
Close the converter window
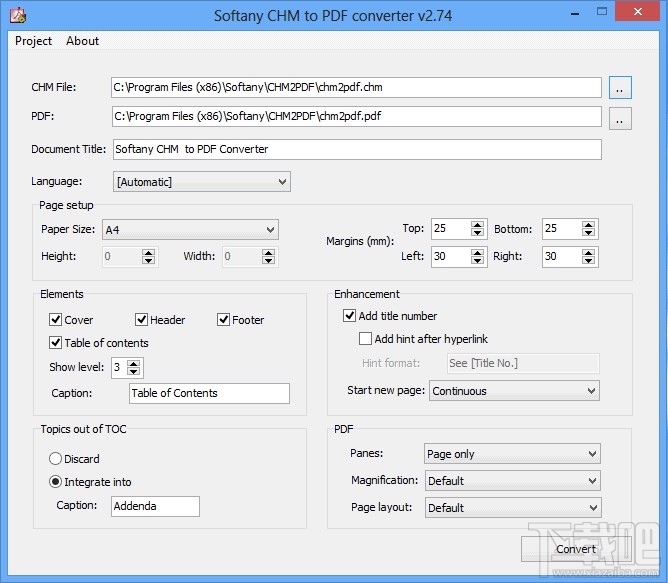(x=637, y=12)
